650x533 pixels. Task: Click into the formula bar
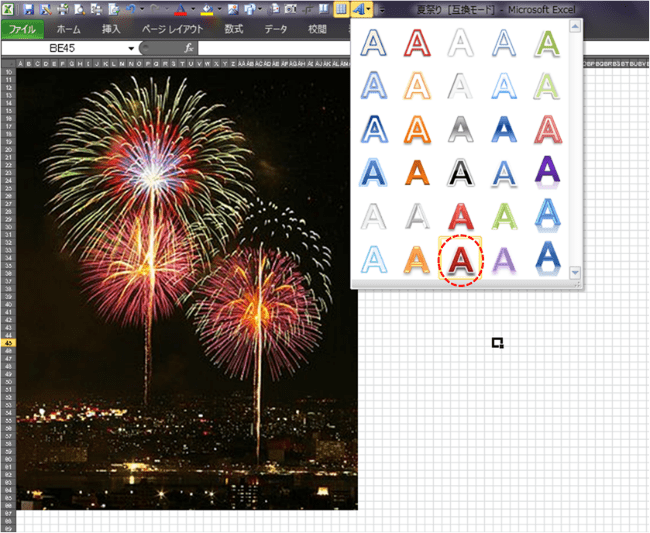[x=274, y=48]
